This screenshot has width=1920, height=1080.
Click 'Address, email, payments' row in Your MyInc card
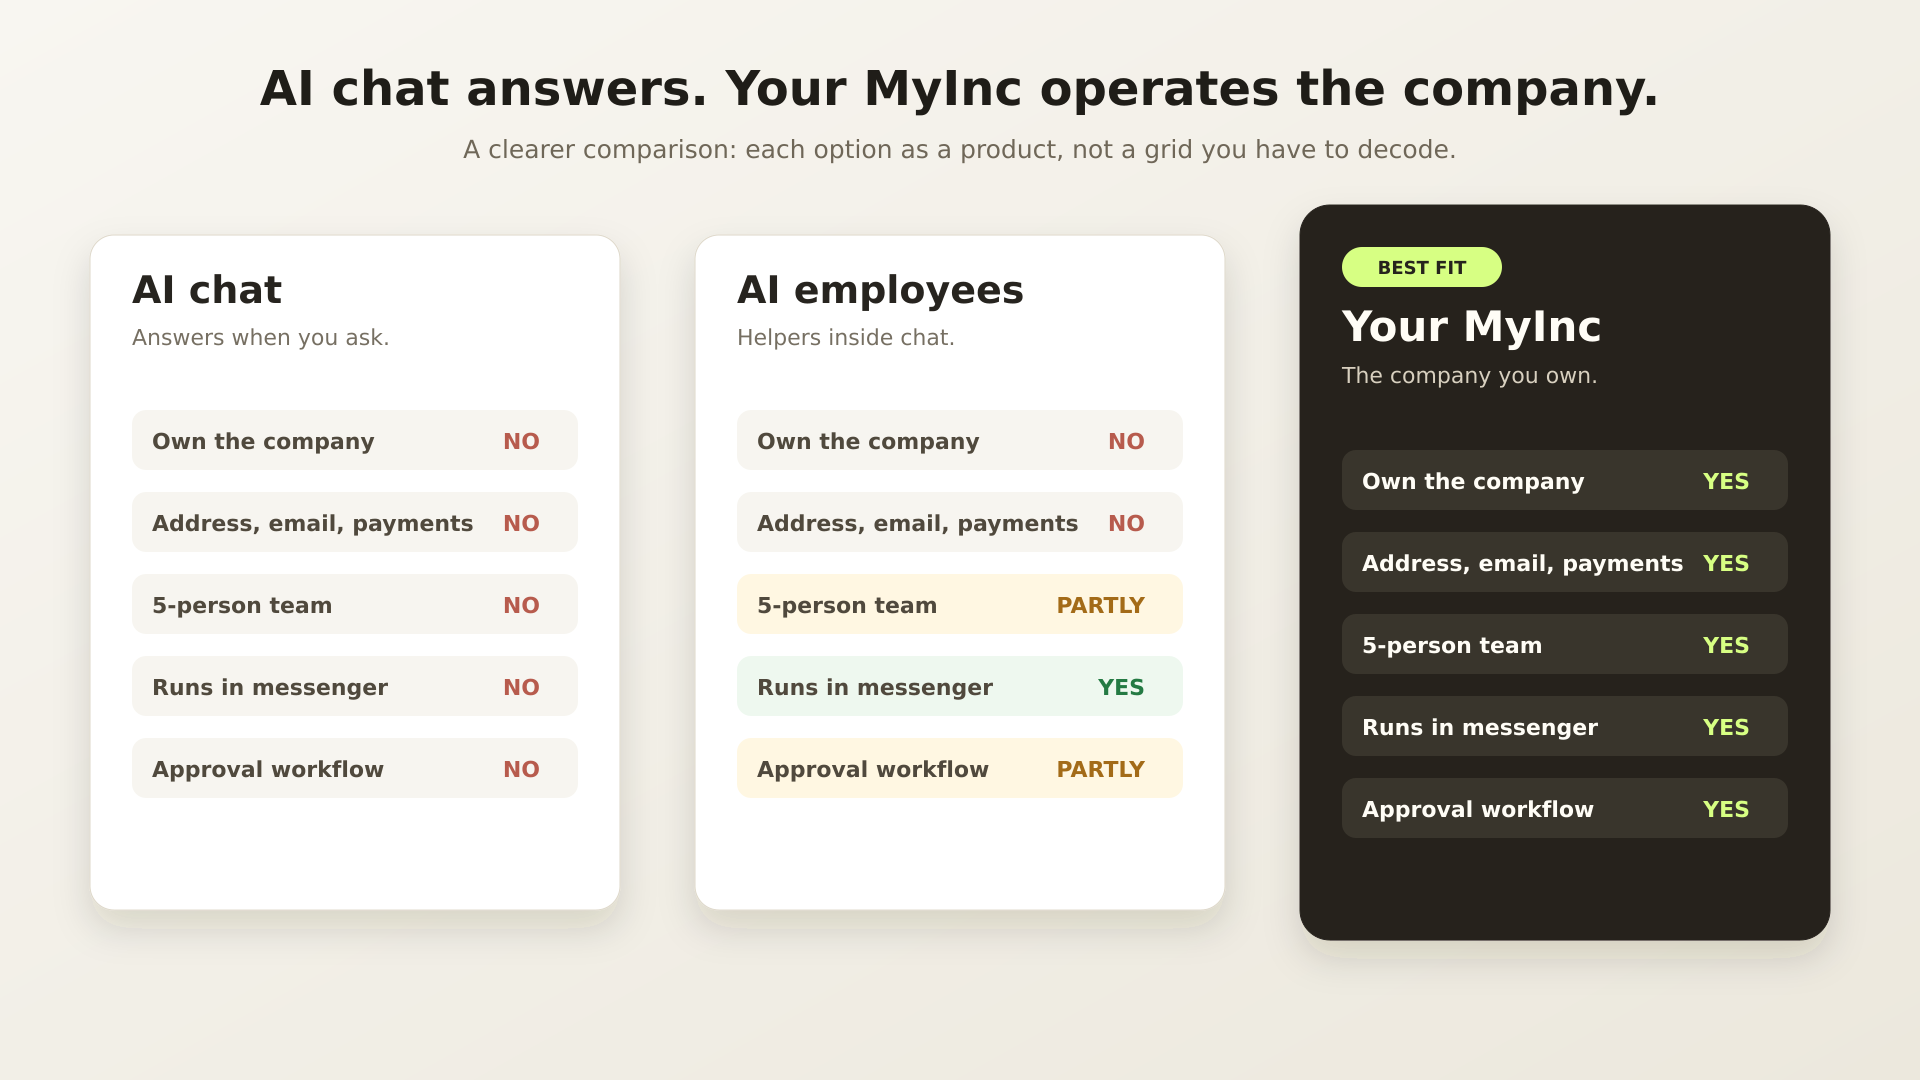[1565, 562]
